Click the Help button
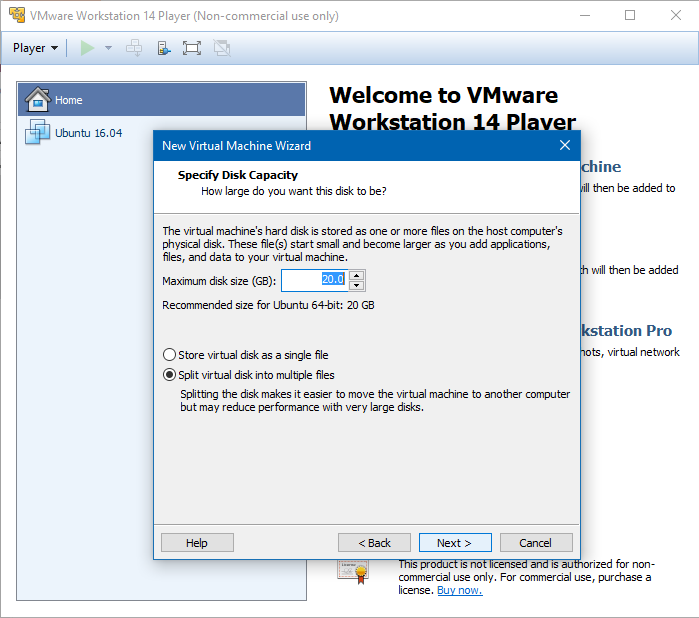 pos(197,543)
